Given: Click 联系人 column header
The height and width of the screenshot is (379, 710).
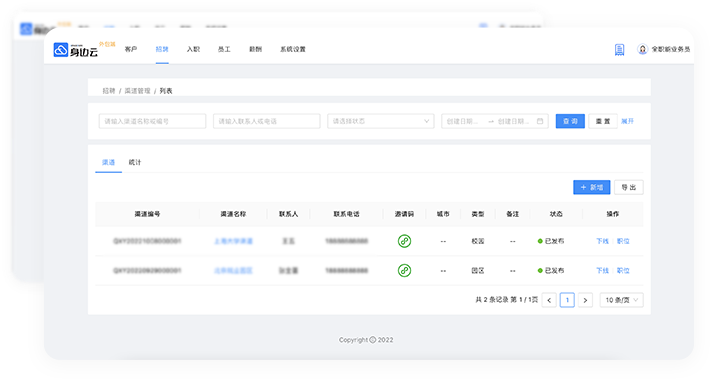Looking at the screenshot, I should (x=288, y=214).
